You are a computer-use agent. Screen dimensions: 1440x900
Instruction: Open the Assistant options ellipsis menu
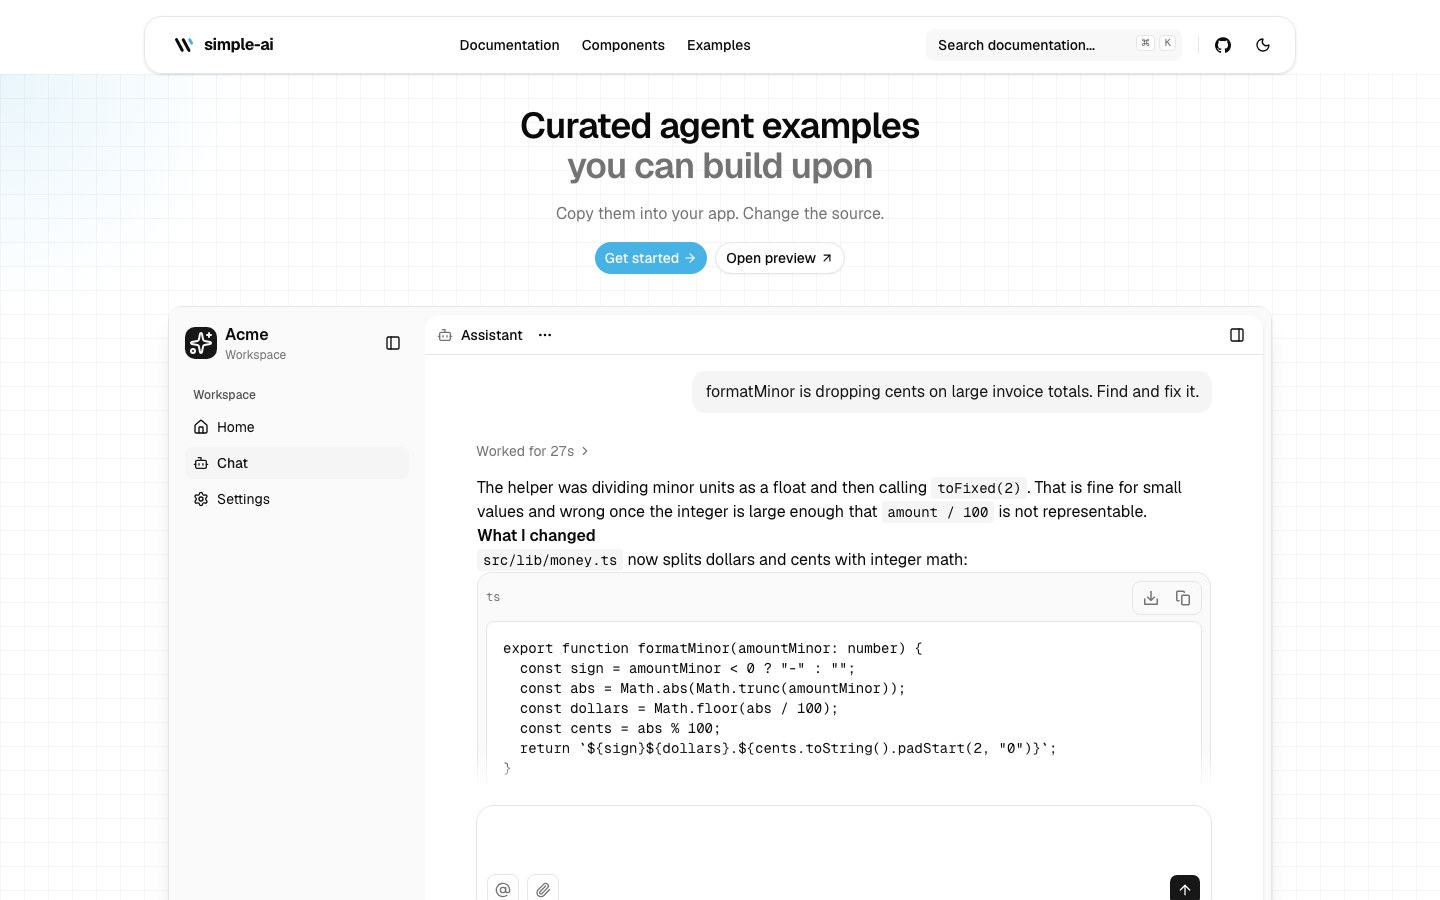545,335
